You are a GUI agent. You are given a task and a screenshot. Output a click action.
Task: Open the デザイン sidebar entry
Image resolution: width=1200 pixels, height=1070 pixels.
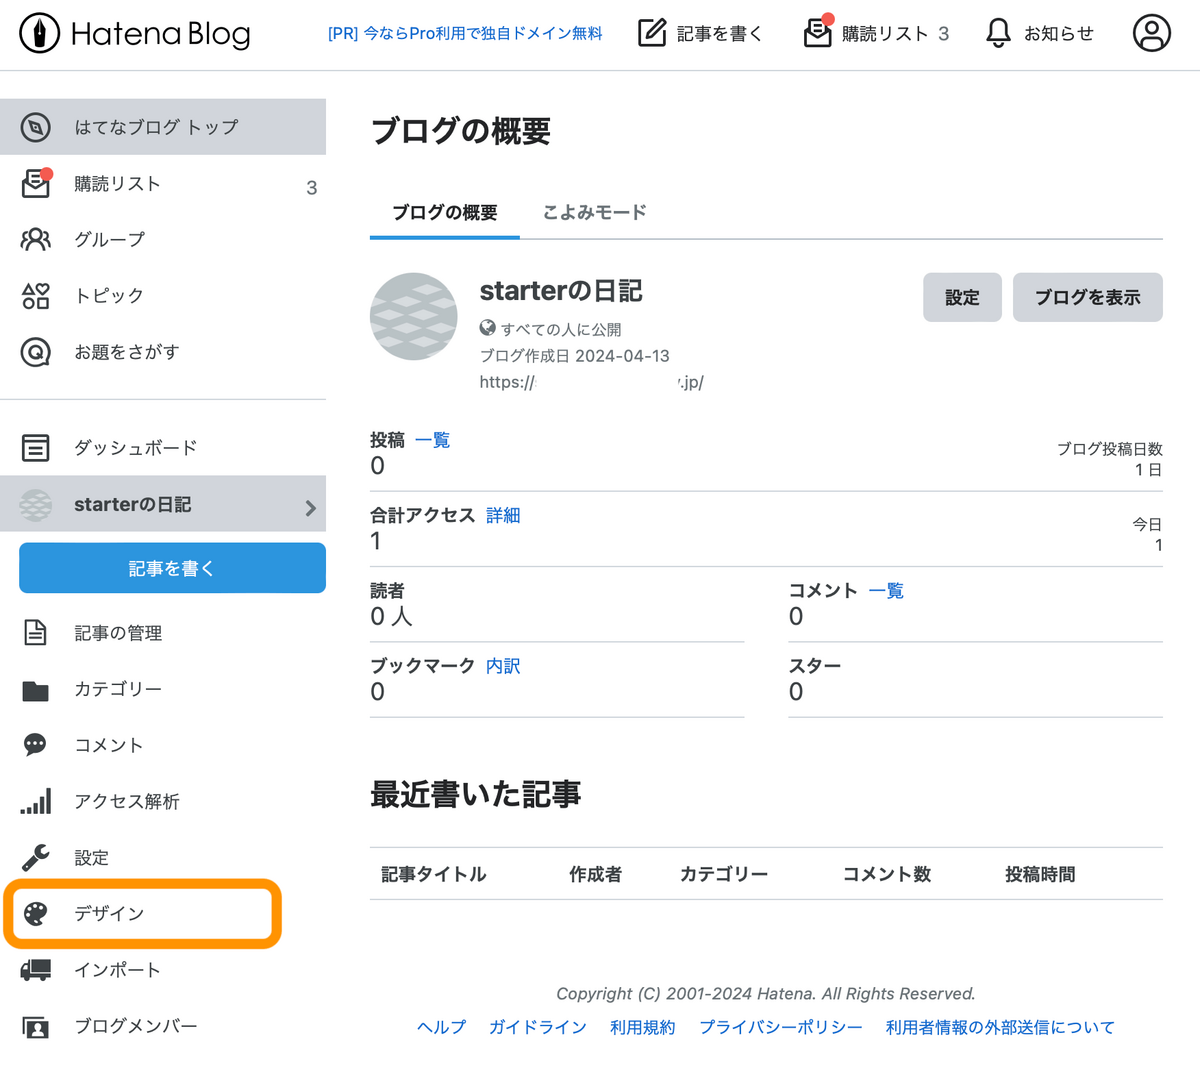pos(163,913)
